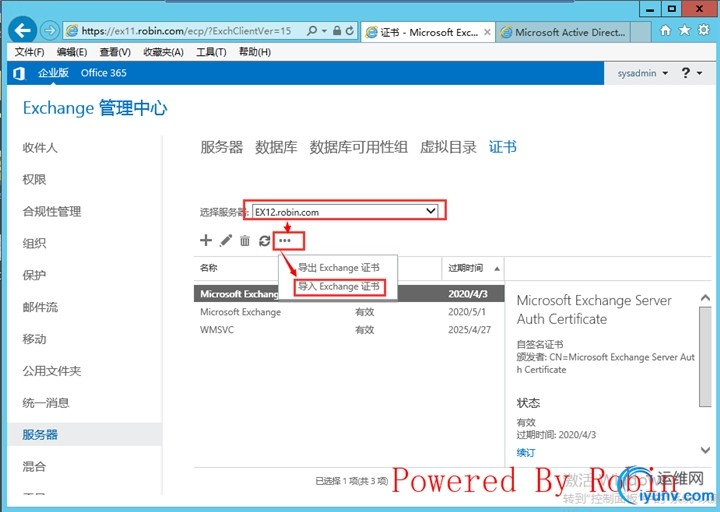Switch to the 数据库可用性组 tab
Screen dimensions: 720x512
coord(359,147)
